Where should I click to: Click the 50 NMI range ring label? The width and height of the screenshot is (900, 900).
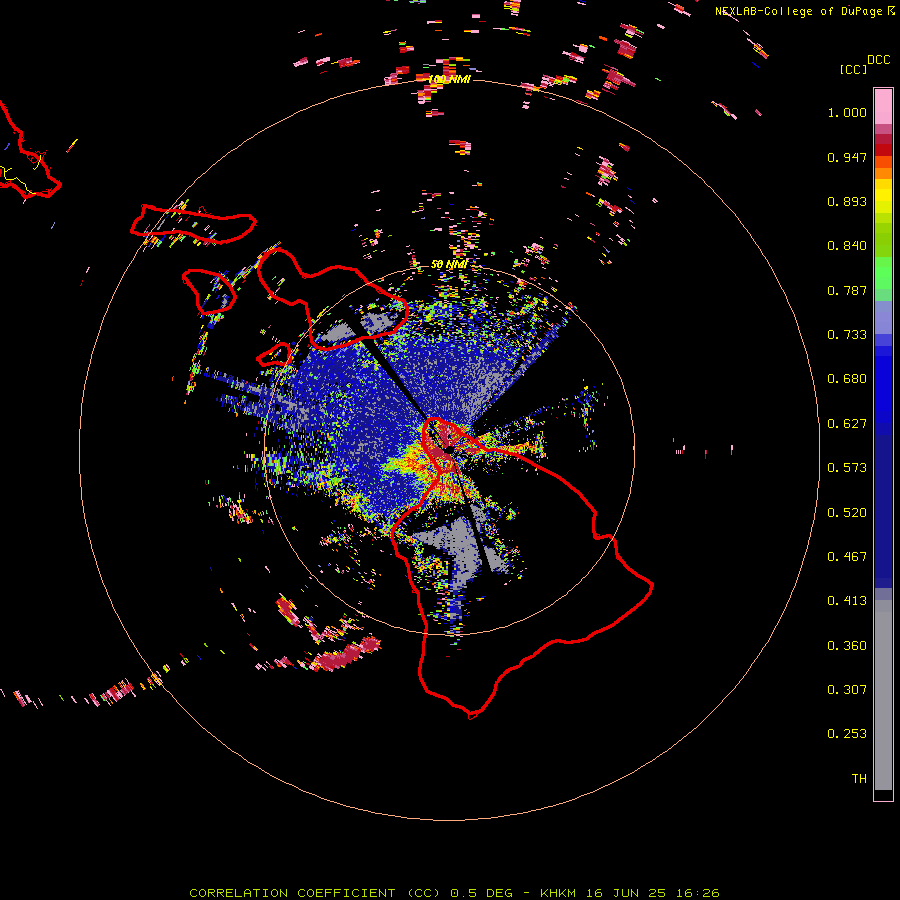[x=449, y=264]
